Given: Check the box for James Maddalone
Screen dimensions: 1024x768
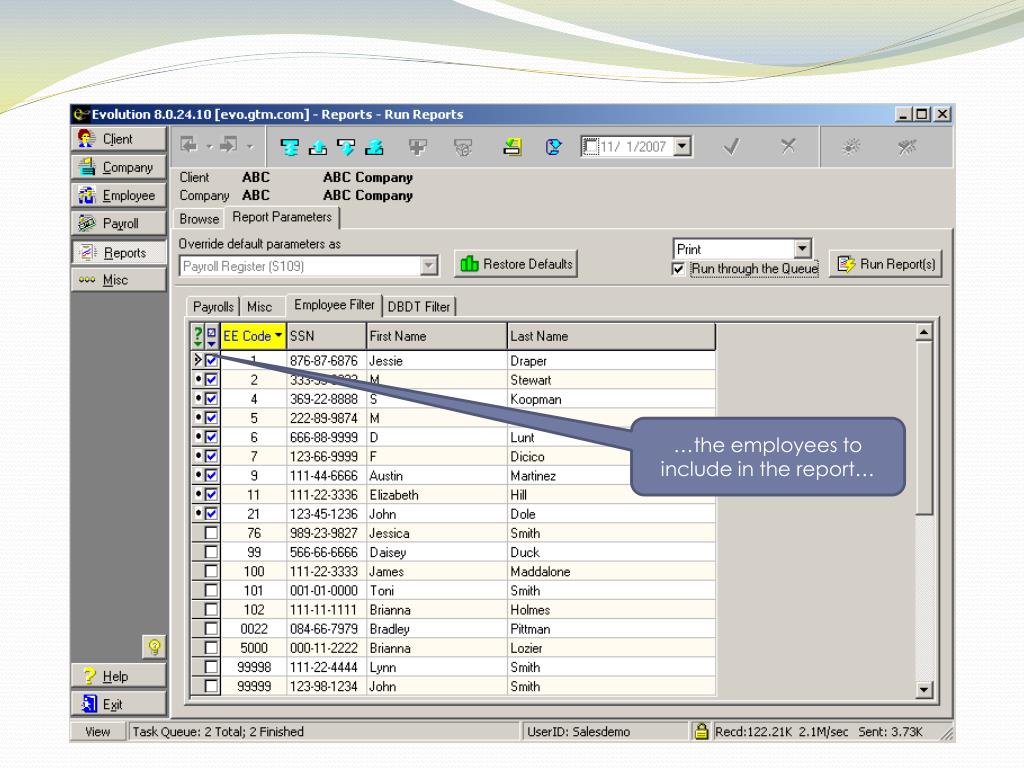Looking at the screenshot, I should pyautogui.click(x=211, y=571).
